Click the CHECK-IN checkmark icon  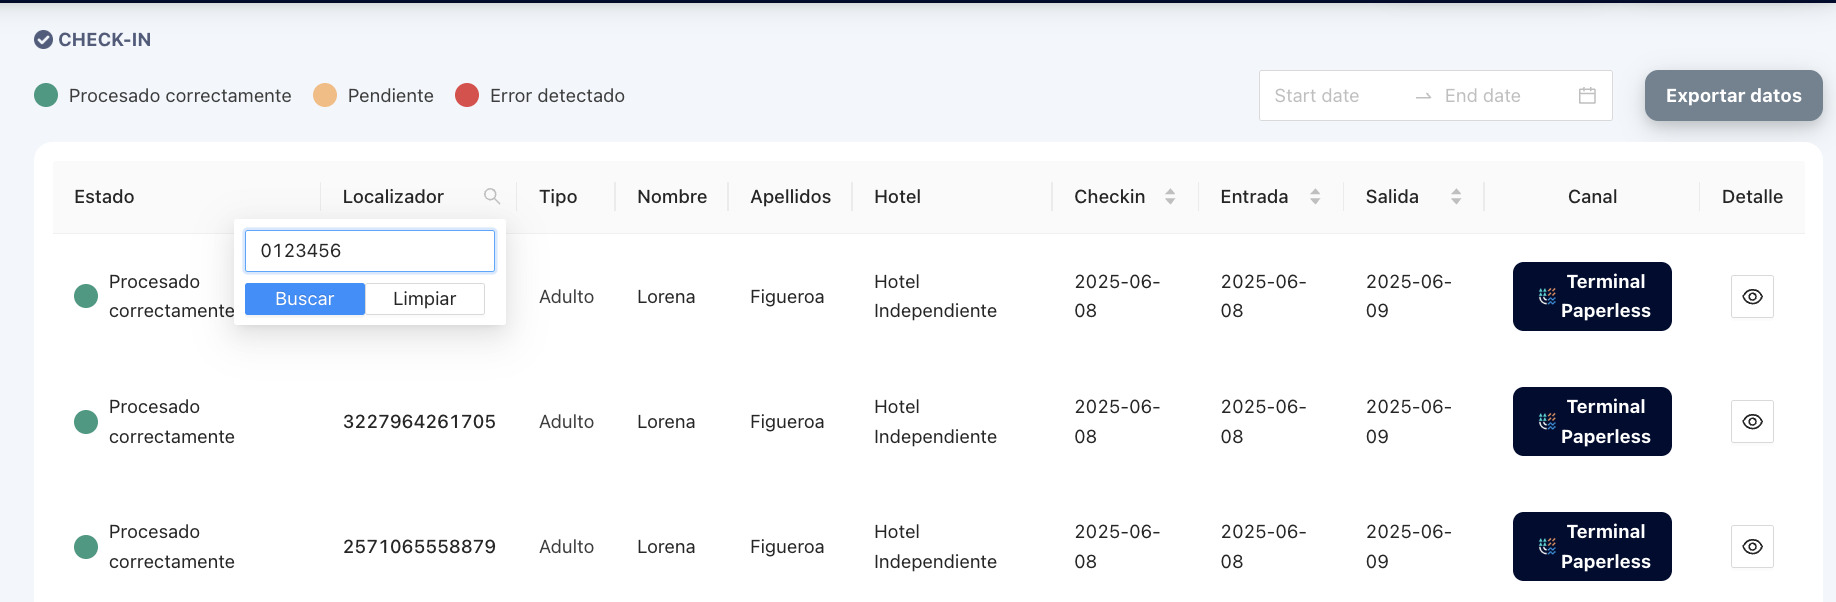(43, 40)
